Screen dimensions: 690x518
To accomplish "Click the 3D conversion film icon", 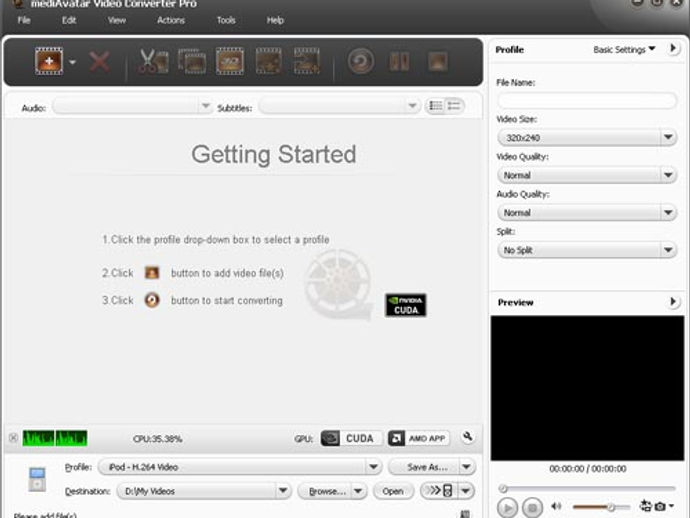I will tap(230, 61).
